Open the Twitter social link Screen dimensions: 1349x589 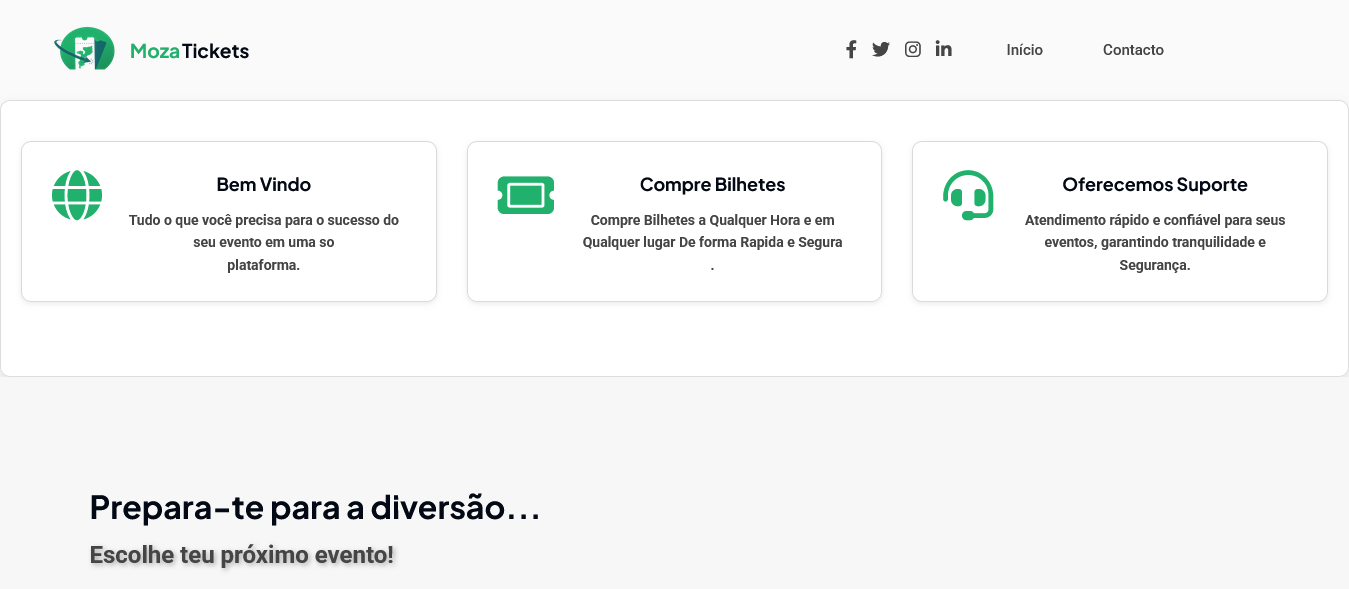881,50
